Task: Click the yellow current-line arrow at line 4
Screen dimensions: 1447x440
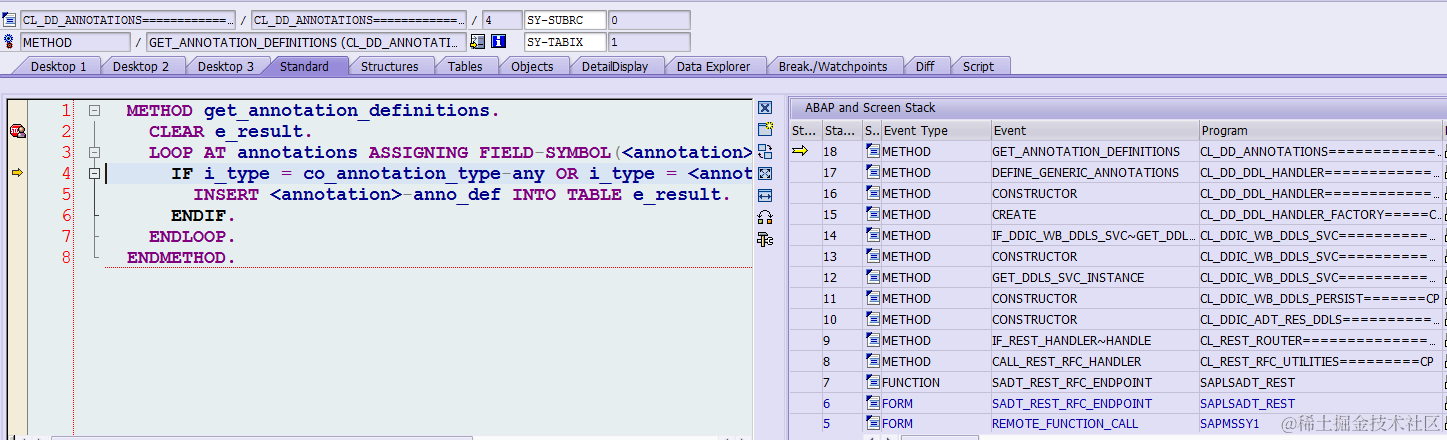Action: click(x=17, y=173)
